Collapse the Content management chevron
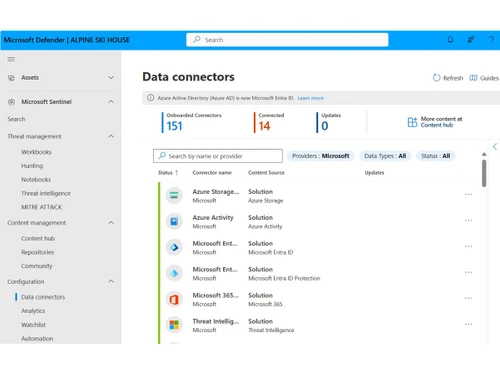This screenshot has height=375, width=500. (111, 222)
